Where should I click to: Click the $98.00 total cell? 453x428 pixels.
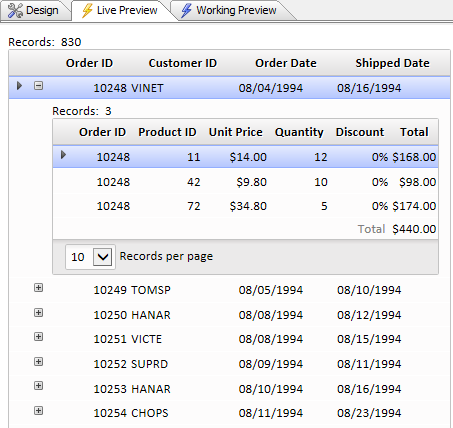[418, 182]
